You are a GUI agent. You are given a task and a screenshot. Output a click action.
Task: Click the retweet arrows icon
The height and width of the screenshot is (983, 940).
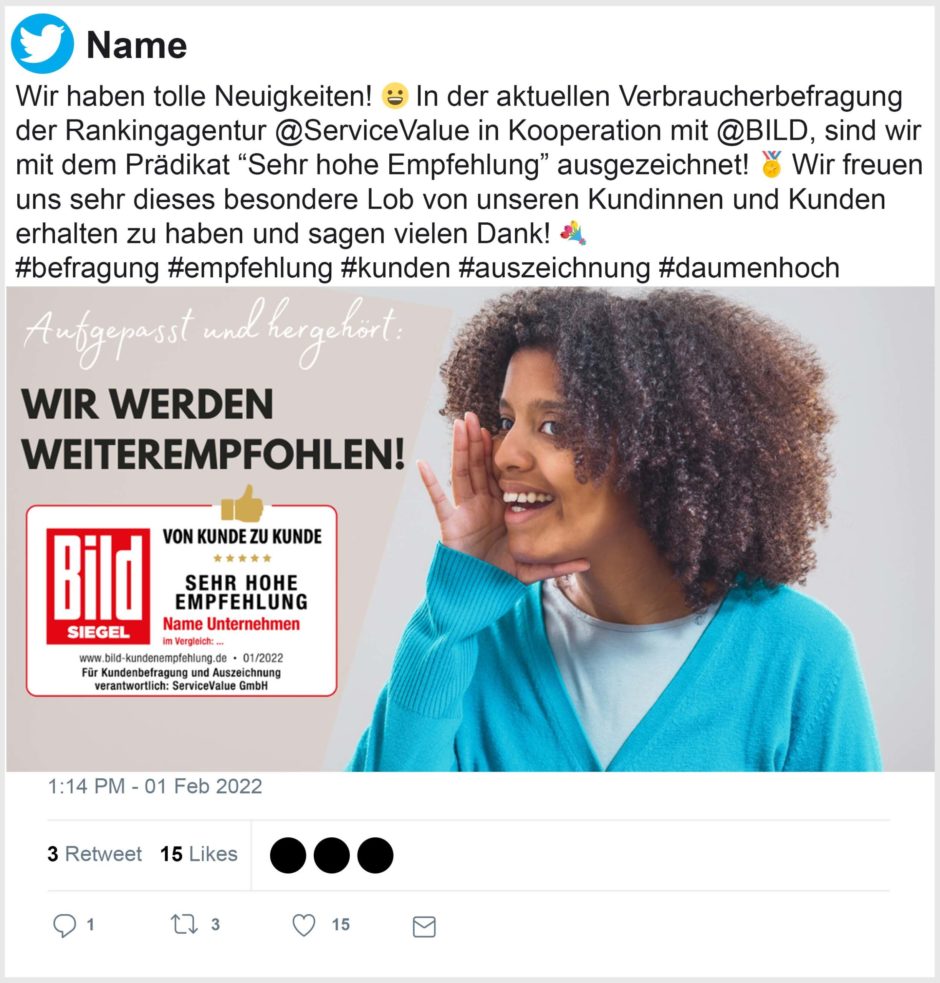tap(184, 924)
